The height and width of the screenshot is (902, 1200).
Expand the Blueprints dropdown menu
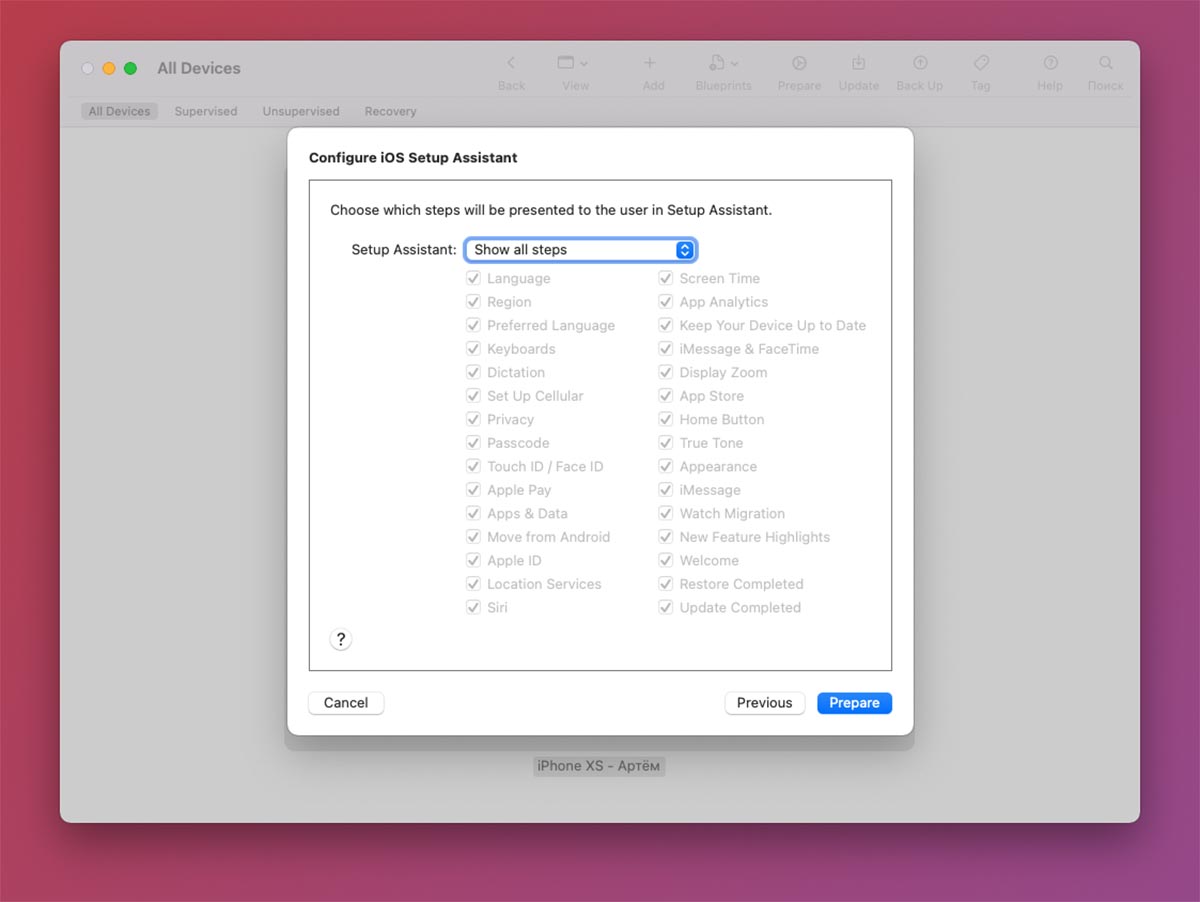point(723,63)
